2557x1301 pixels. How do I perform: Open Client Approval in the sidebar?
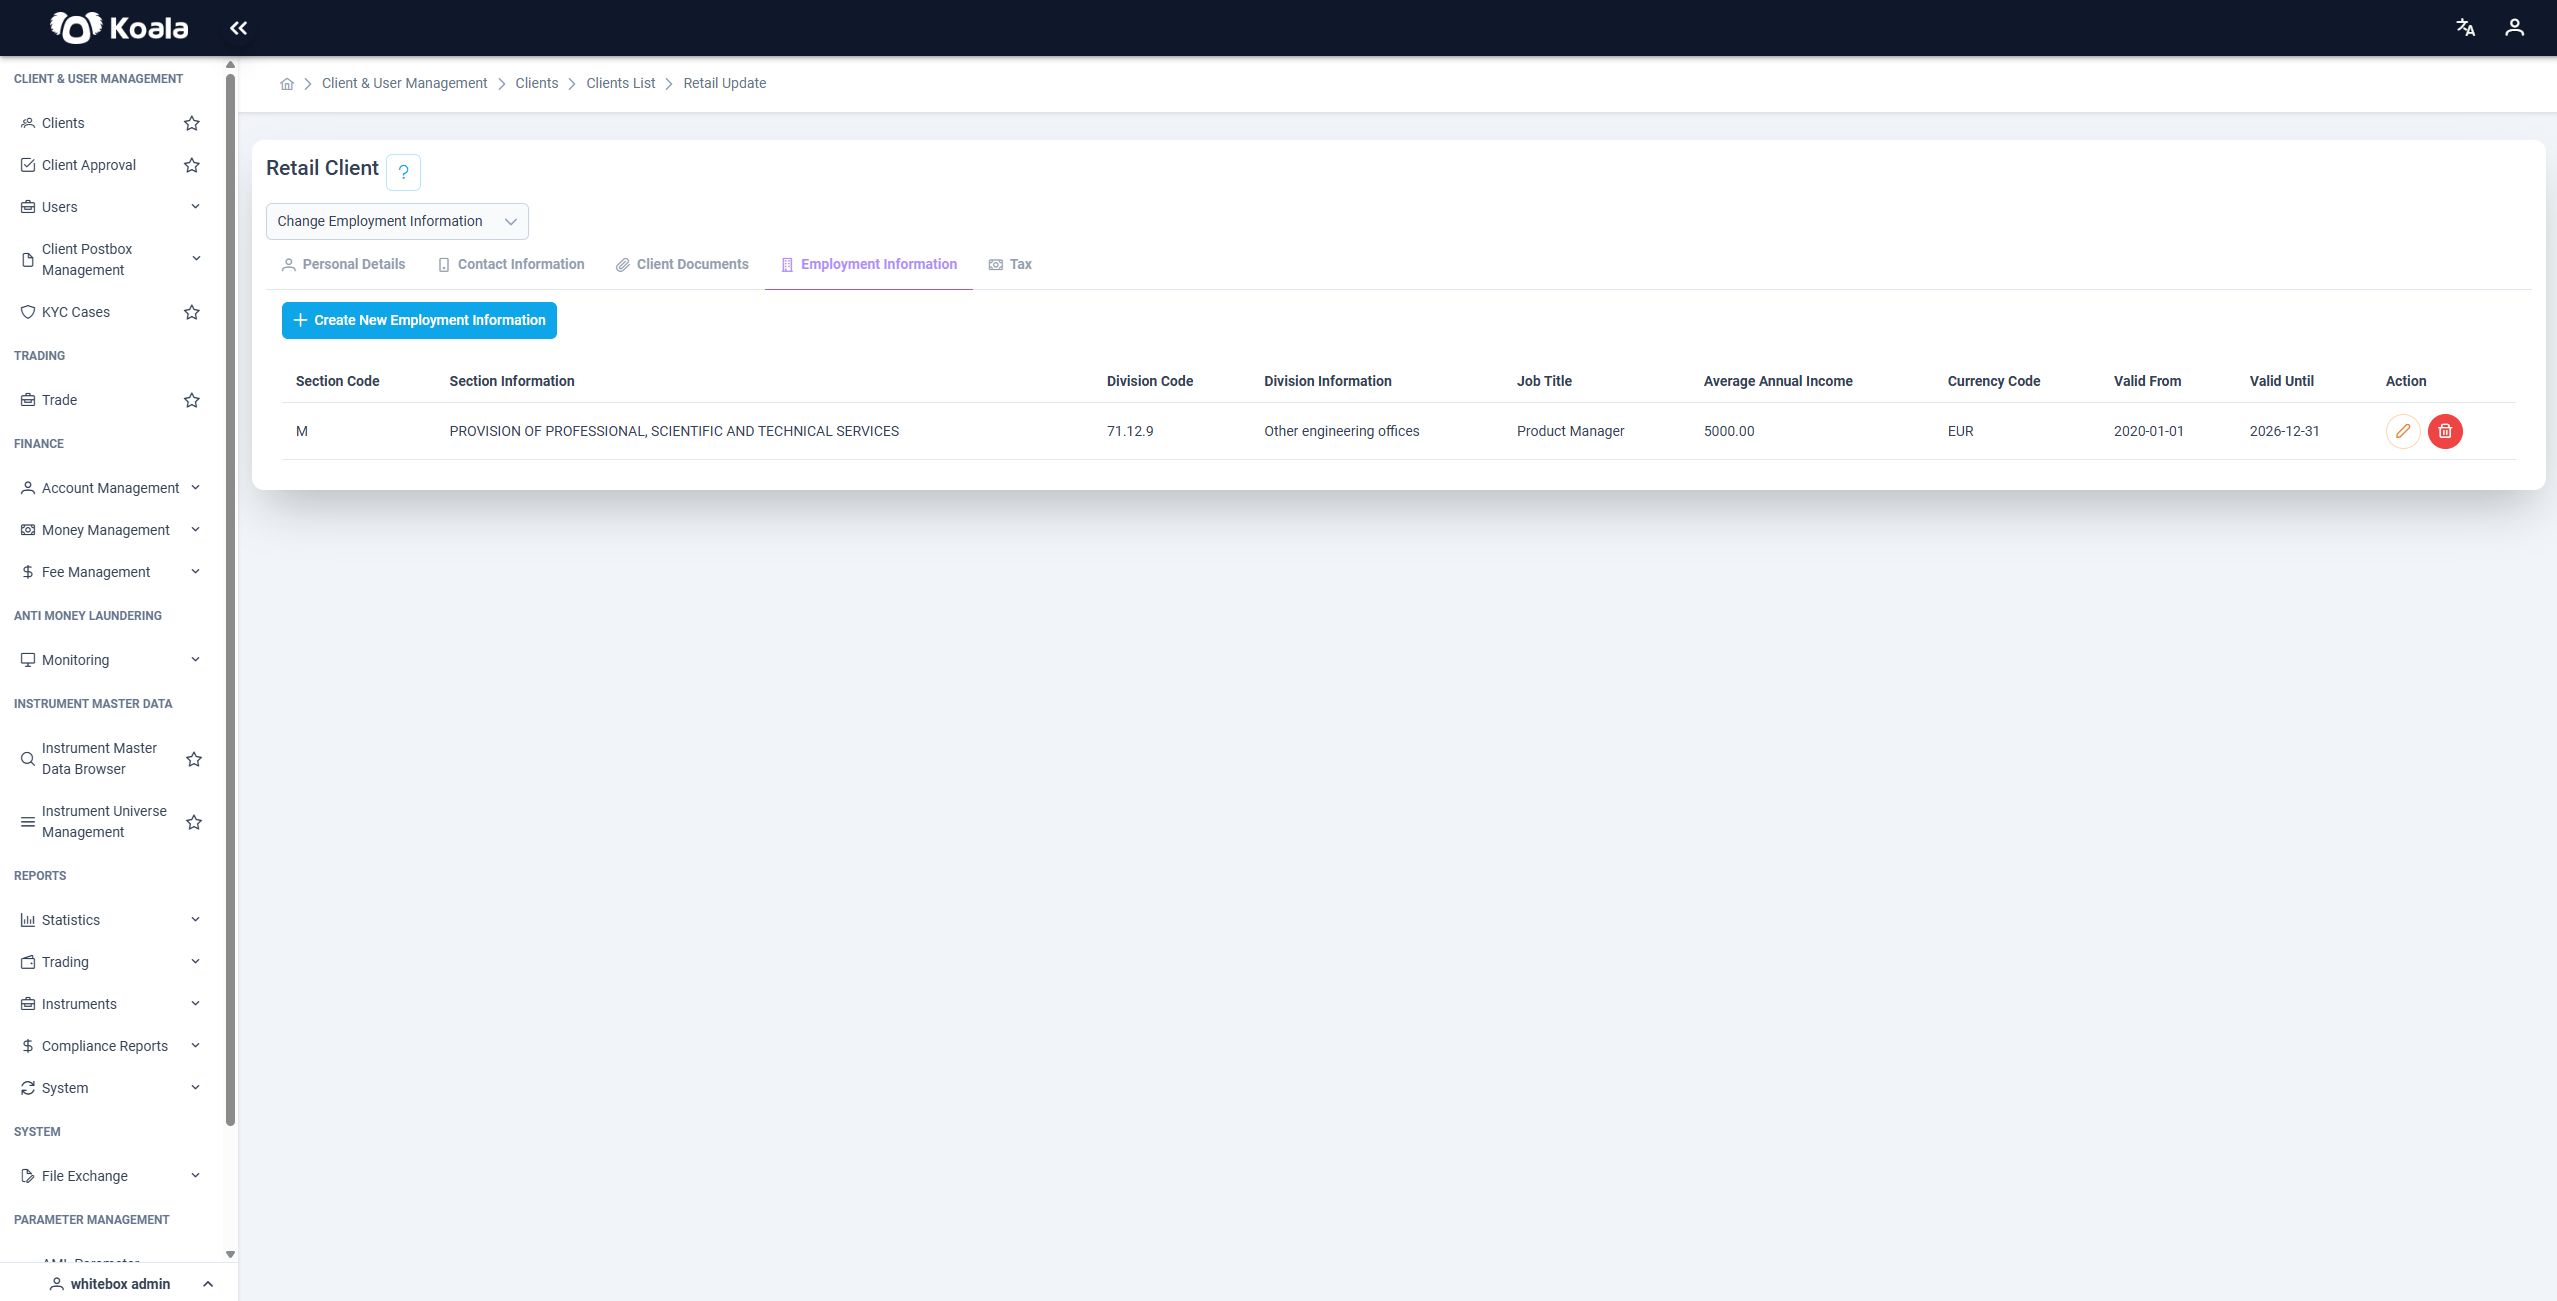pos(89,165)
